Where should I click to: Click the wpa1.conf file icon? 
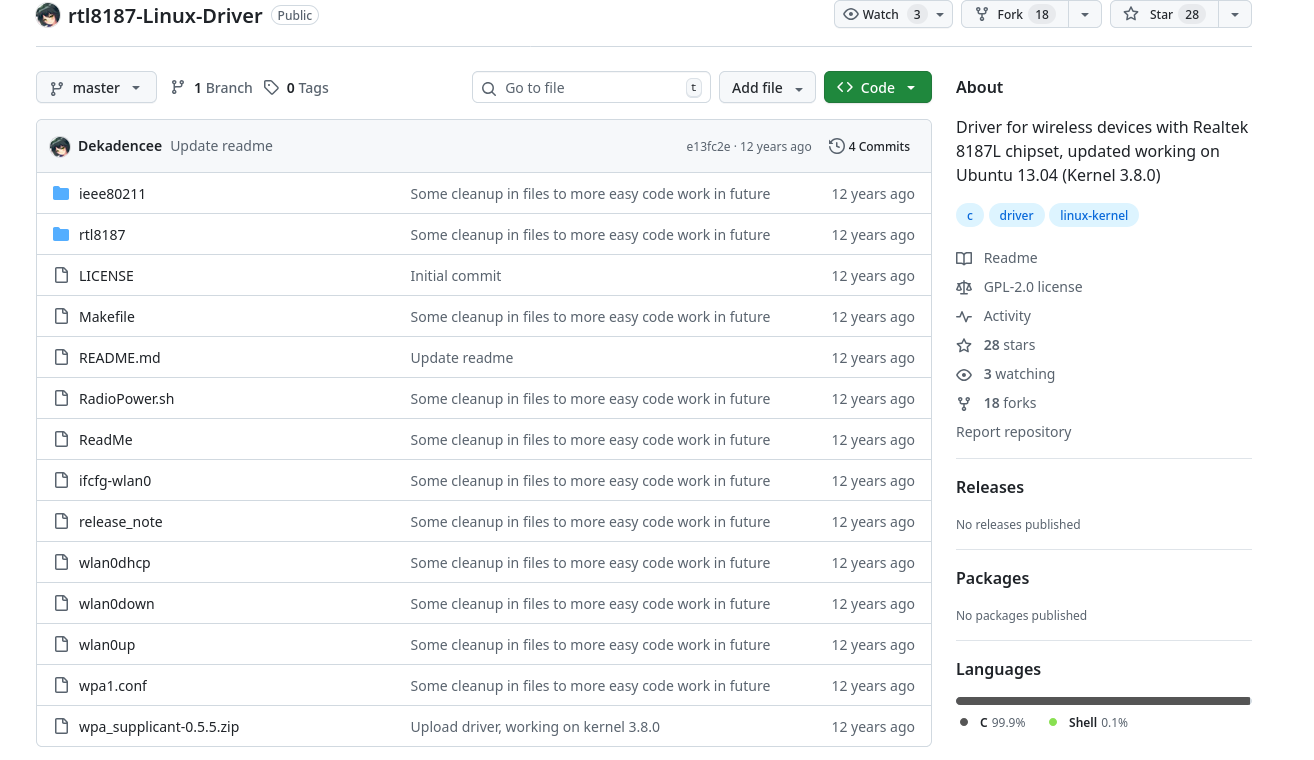[61, 686]
